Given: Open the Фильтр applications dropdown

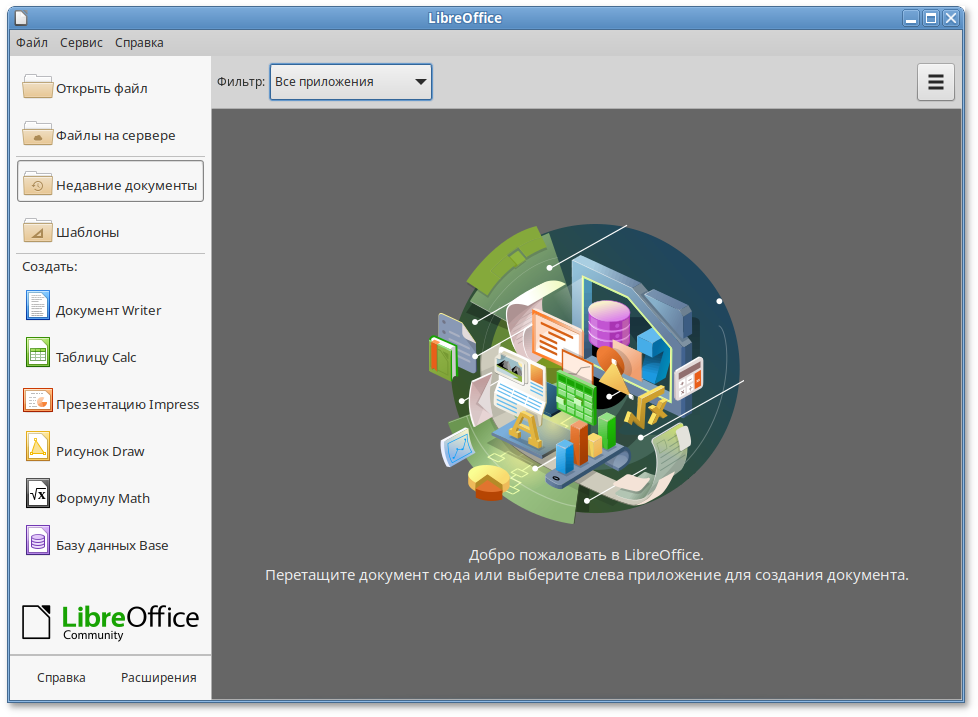Looking at the screenshot, I should click(350, 82).
